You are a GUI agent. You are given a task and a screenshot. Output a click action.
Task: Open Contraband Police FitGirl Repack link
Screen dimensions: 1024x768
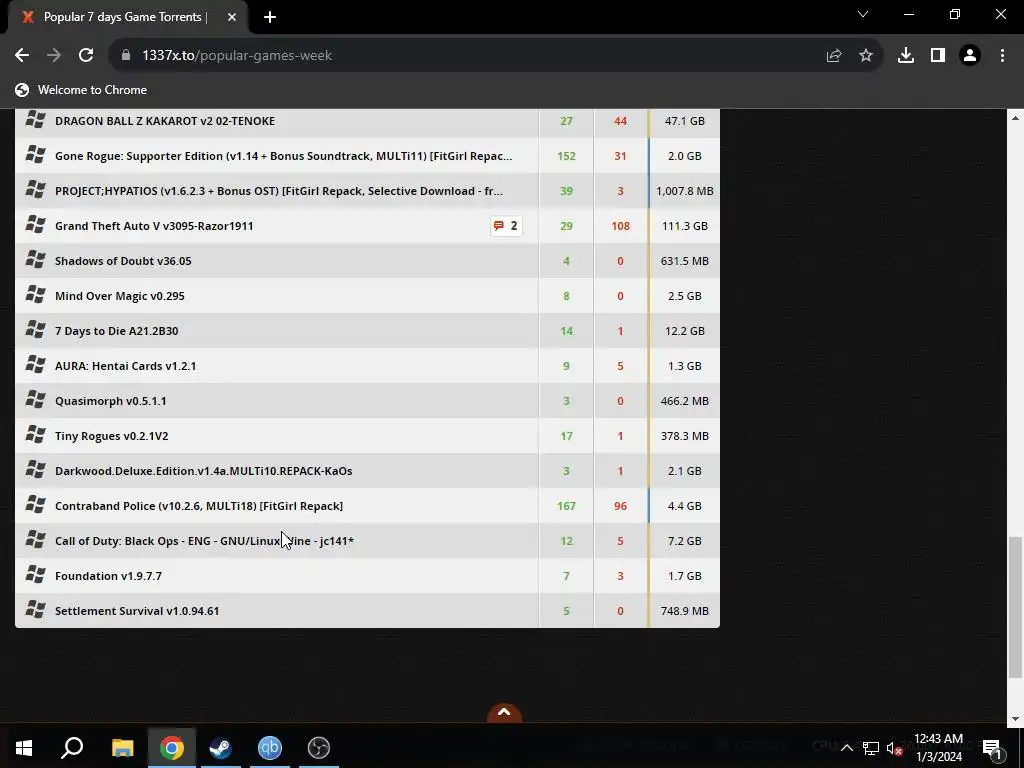pos(199,506)
